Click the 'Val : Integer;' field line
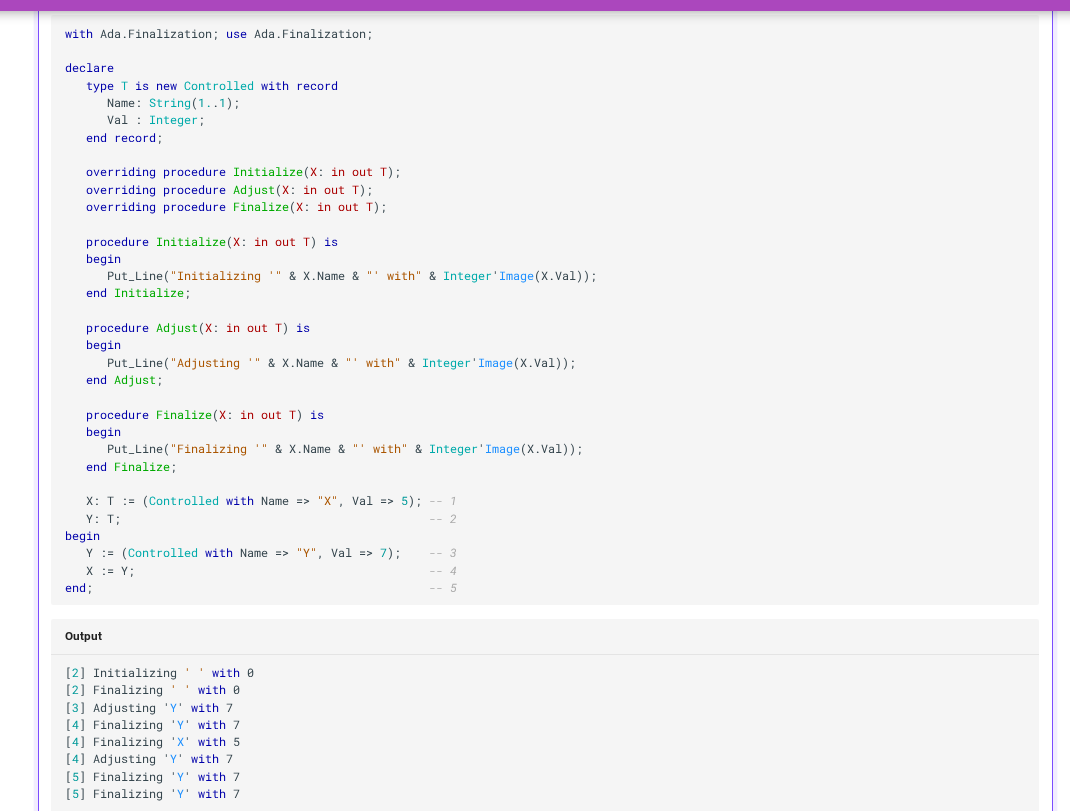This screenshot has height=811, width=1070. coord(156,120)
